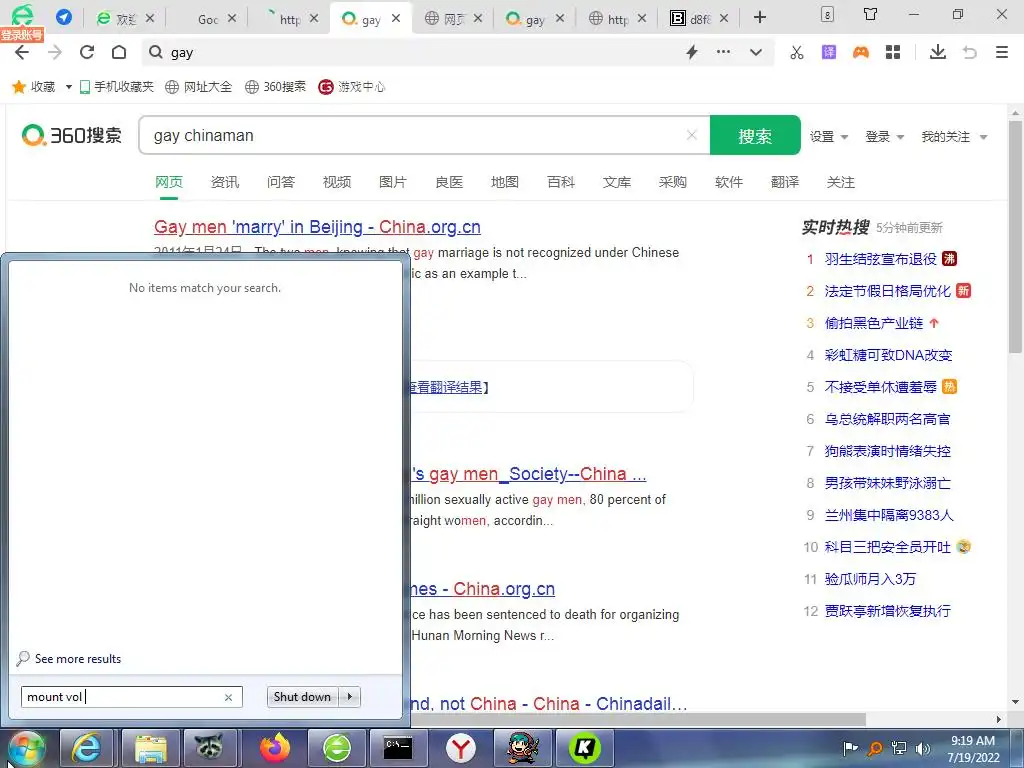Open hot search 彩虹糖可致DNA改变
Screen dimensions: 1024x768
[x=888, y=355]
